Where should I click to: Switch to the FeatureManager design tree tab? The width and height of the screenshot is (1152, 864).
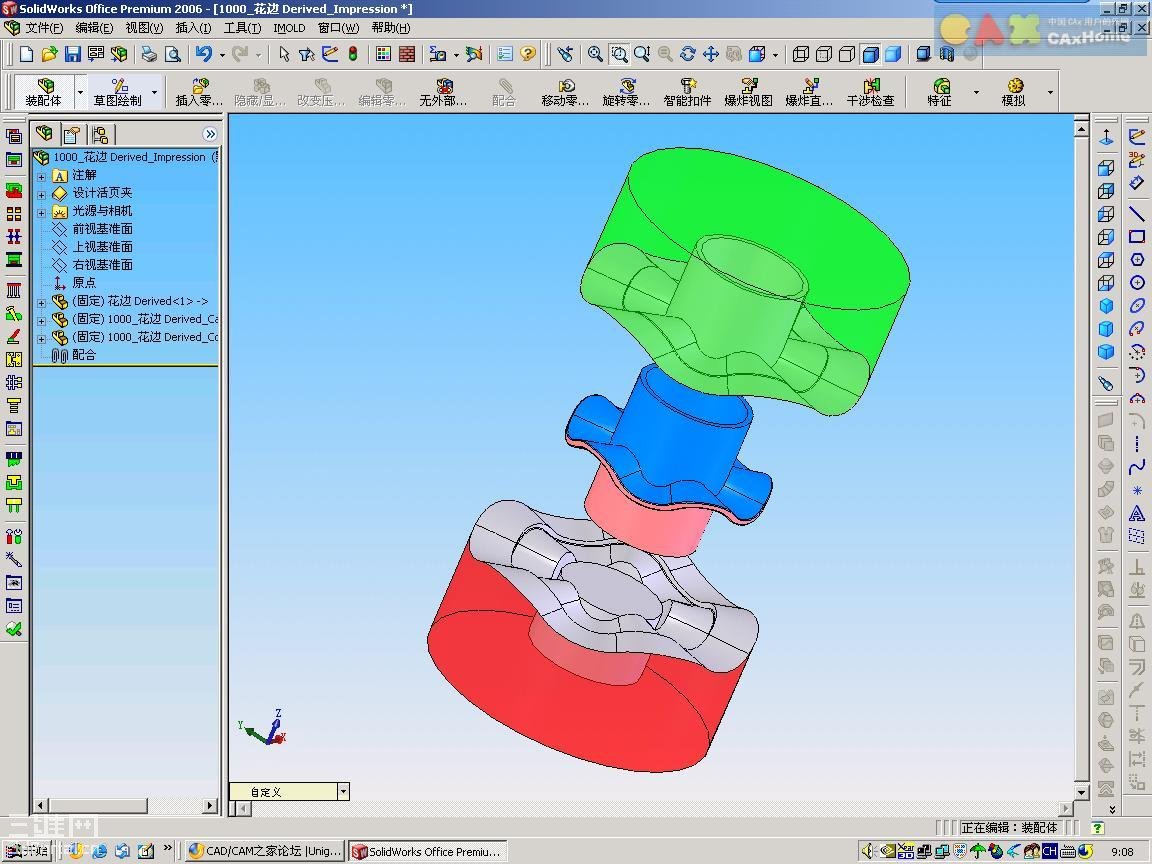pyautogui.click(x=46, y=134)
